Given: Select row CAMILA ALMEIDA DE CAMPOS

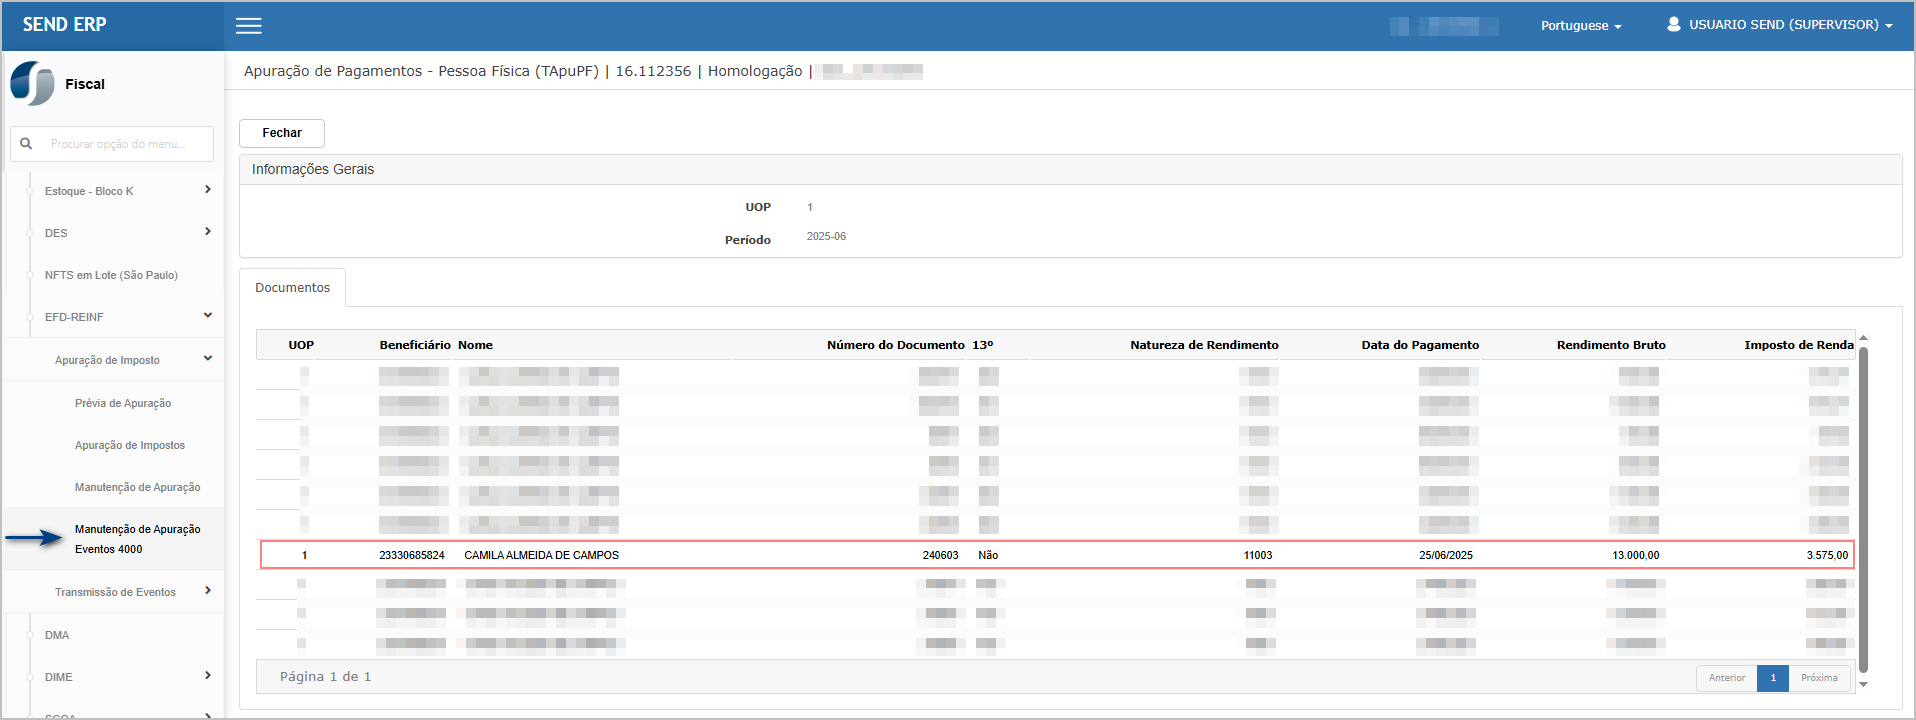Looking at the screenshot, I should (x=1057, y=555).
